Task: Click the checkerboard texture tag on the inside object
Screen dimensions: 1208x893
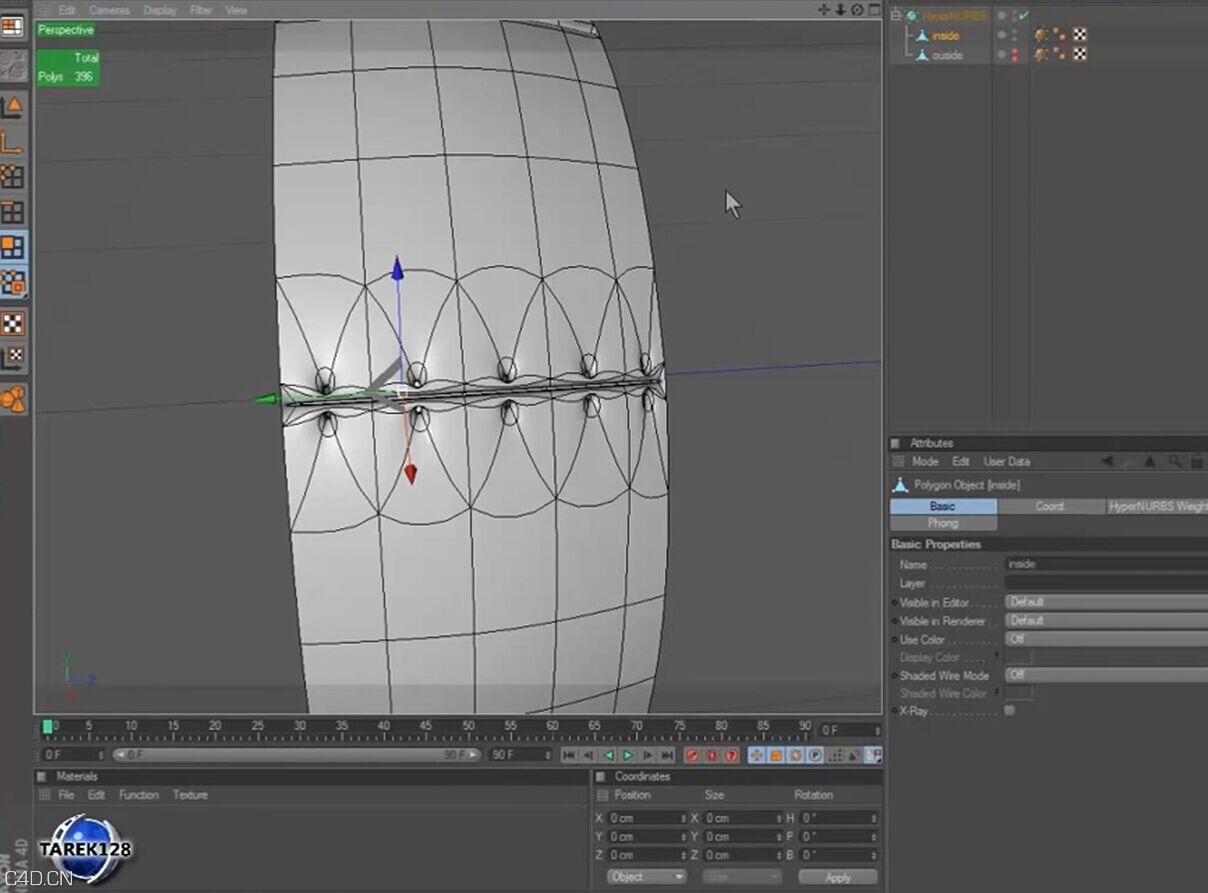Action: pyautogui.click(x=1080, y=35)
